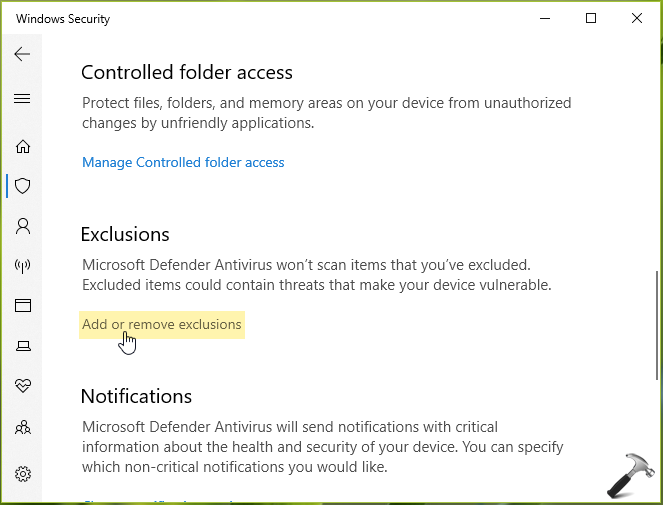Click the Manage Controlled folder access link
The height and width of the screenshot is (505, 663).
pos(183,162)
